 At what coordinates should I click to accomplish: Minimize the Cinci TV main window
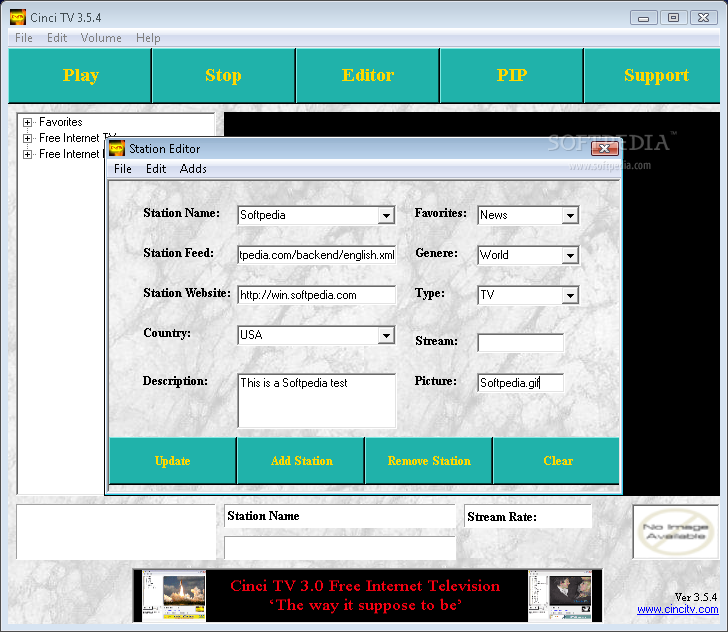point(643,18)
